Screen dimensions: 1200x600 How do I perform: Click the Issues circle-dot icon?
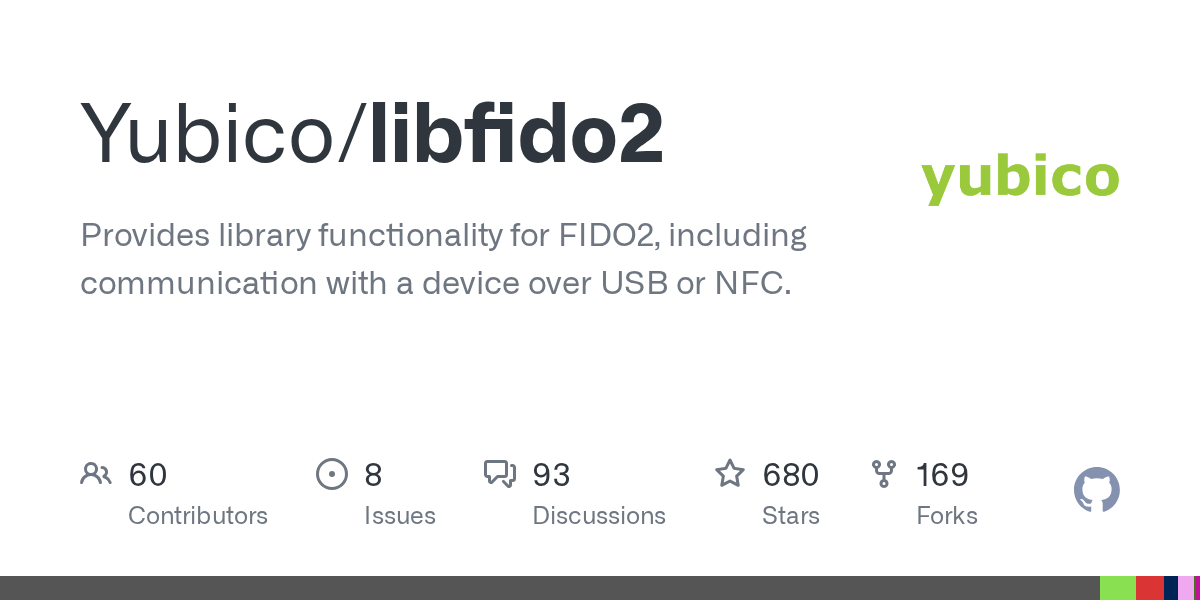[x=331, y=474]
